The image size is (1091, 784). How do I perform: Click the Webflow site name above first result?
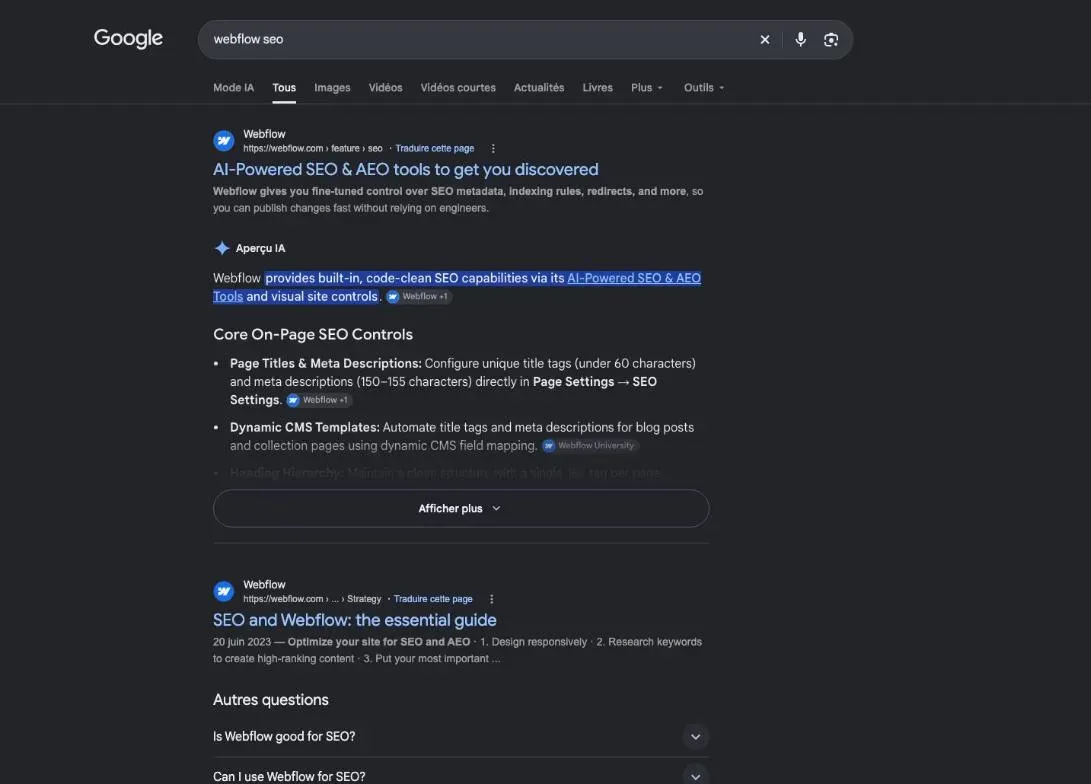(264, 134)
